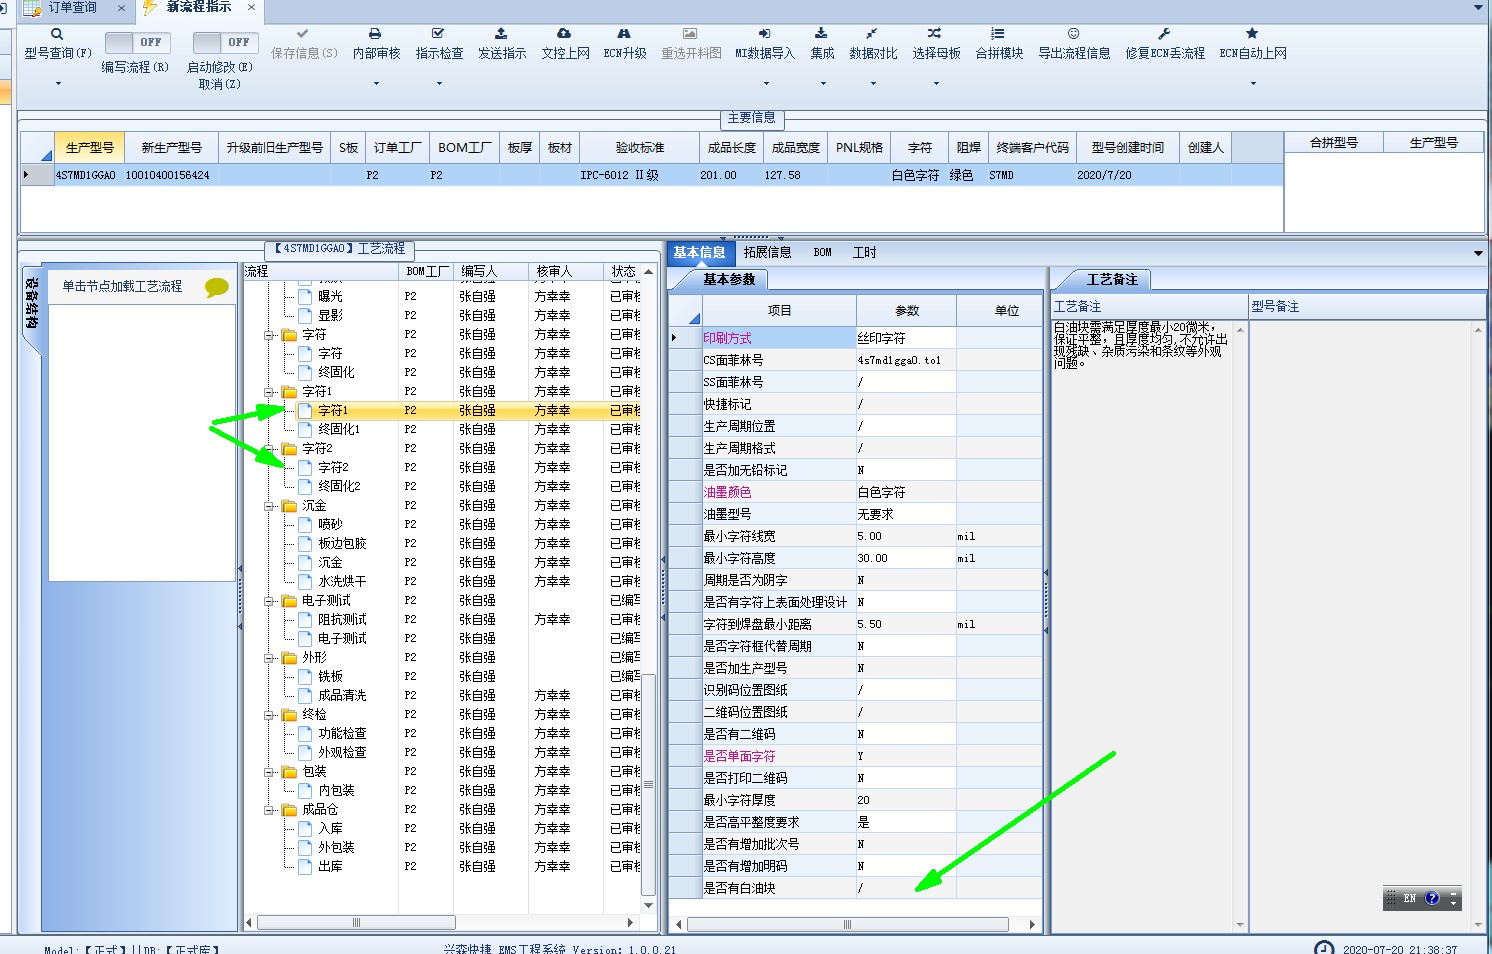Select the 终固化2 tree item

click(339, 486)
